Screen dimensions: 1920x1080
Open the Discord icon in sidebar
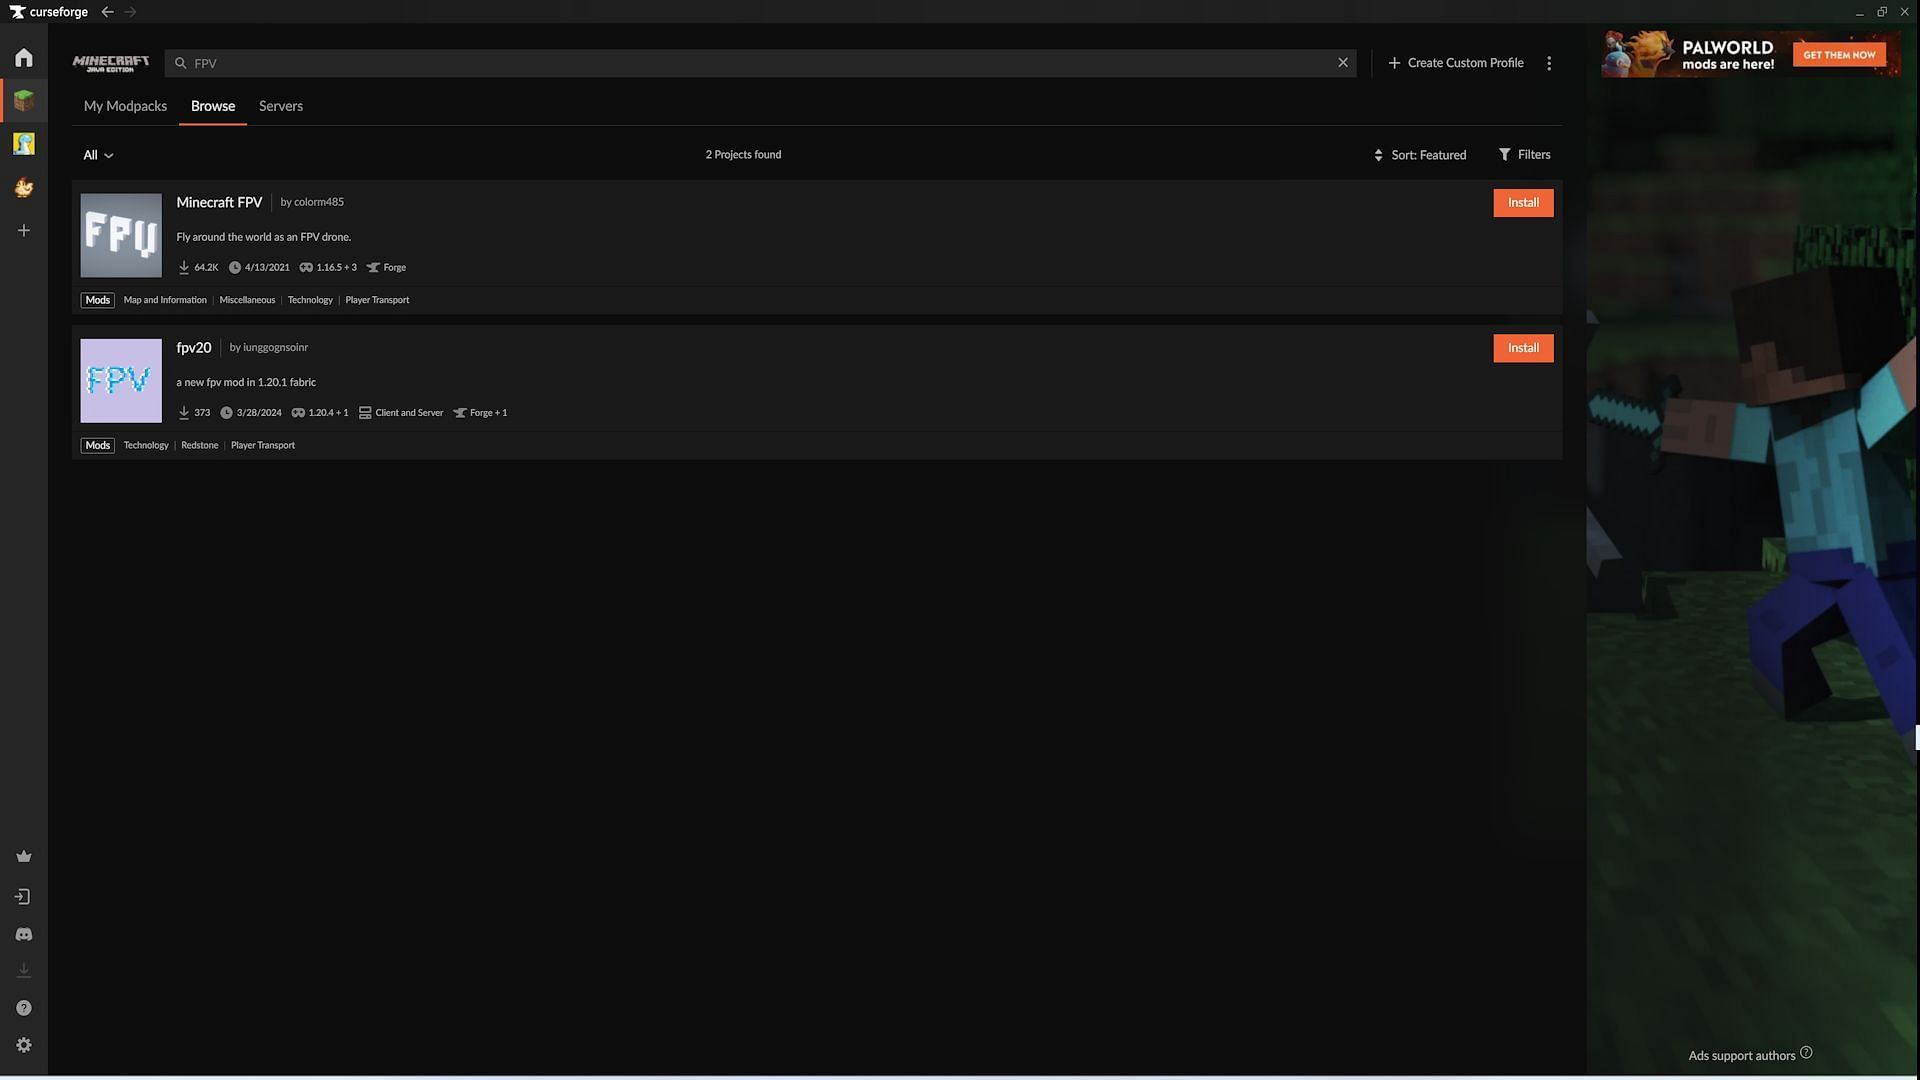[x=24, y=934]
